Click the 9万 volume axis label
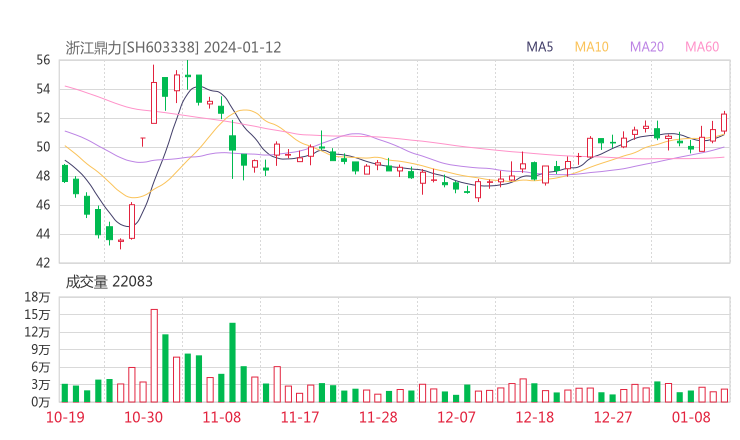The image size is (740, 440). coord(41,349)
